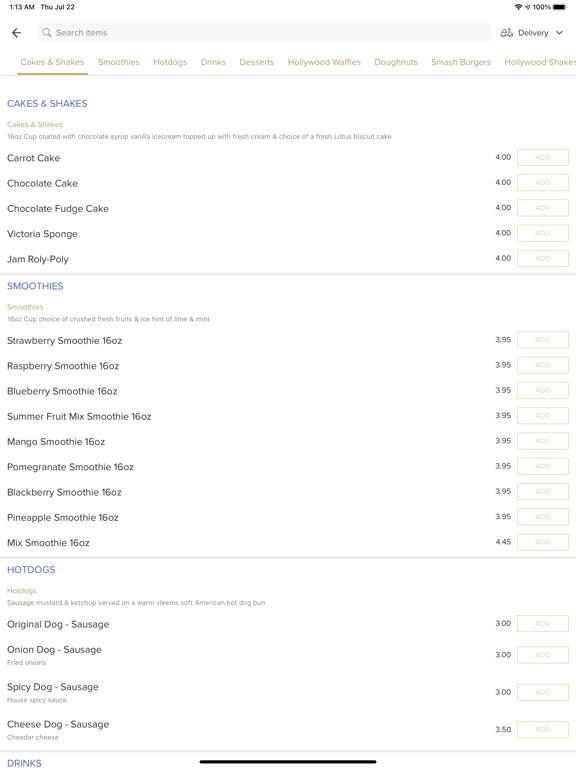This screenshot has height=768, width=576.
Task: Tap the Wi-Fi status icon
Action: tap(518, 7)
